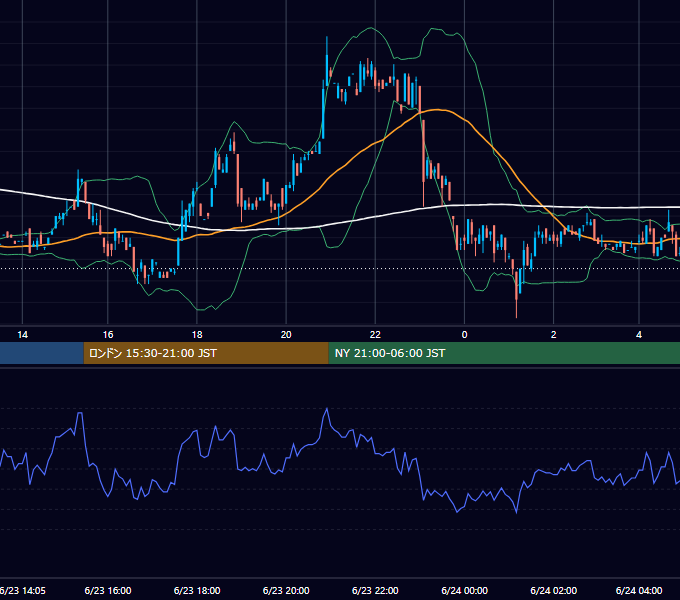Click the 6/24 02:00 date label

pyautogui.click(x=553, y=590)
